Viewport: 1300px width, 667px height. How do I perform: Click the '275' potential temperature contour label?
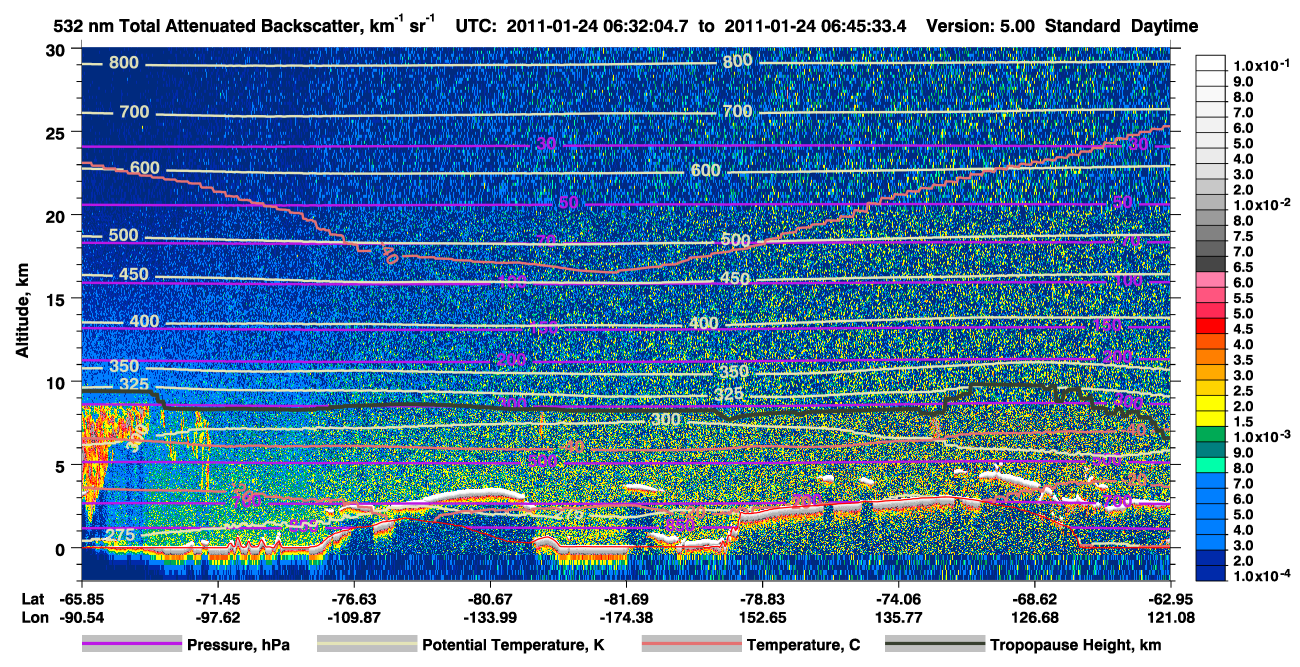119,536
